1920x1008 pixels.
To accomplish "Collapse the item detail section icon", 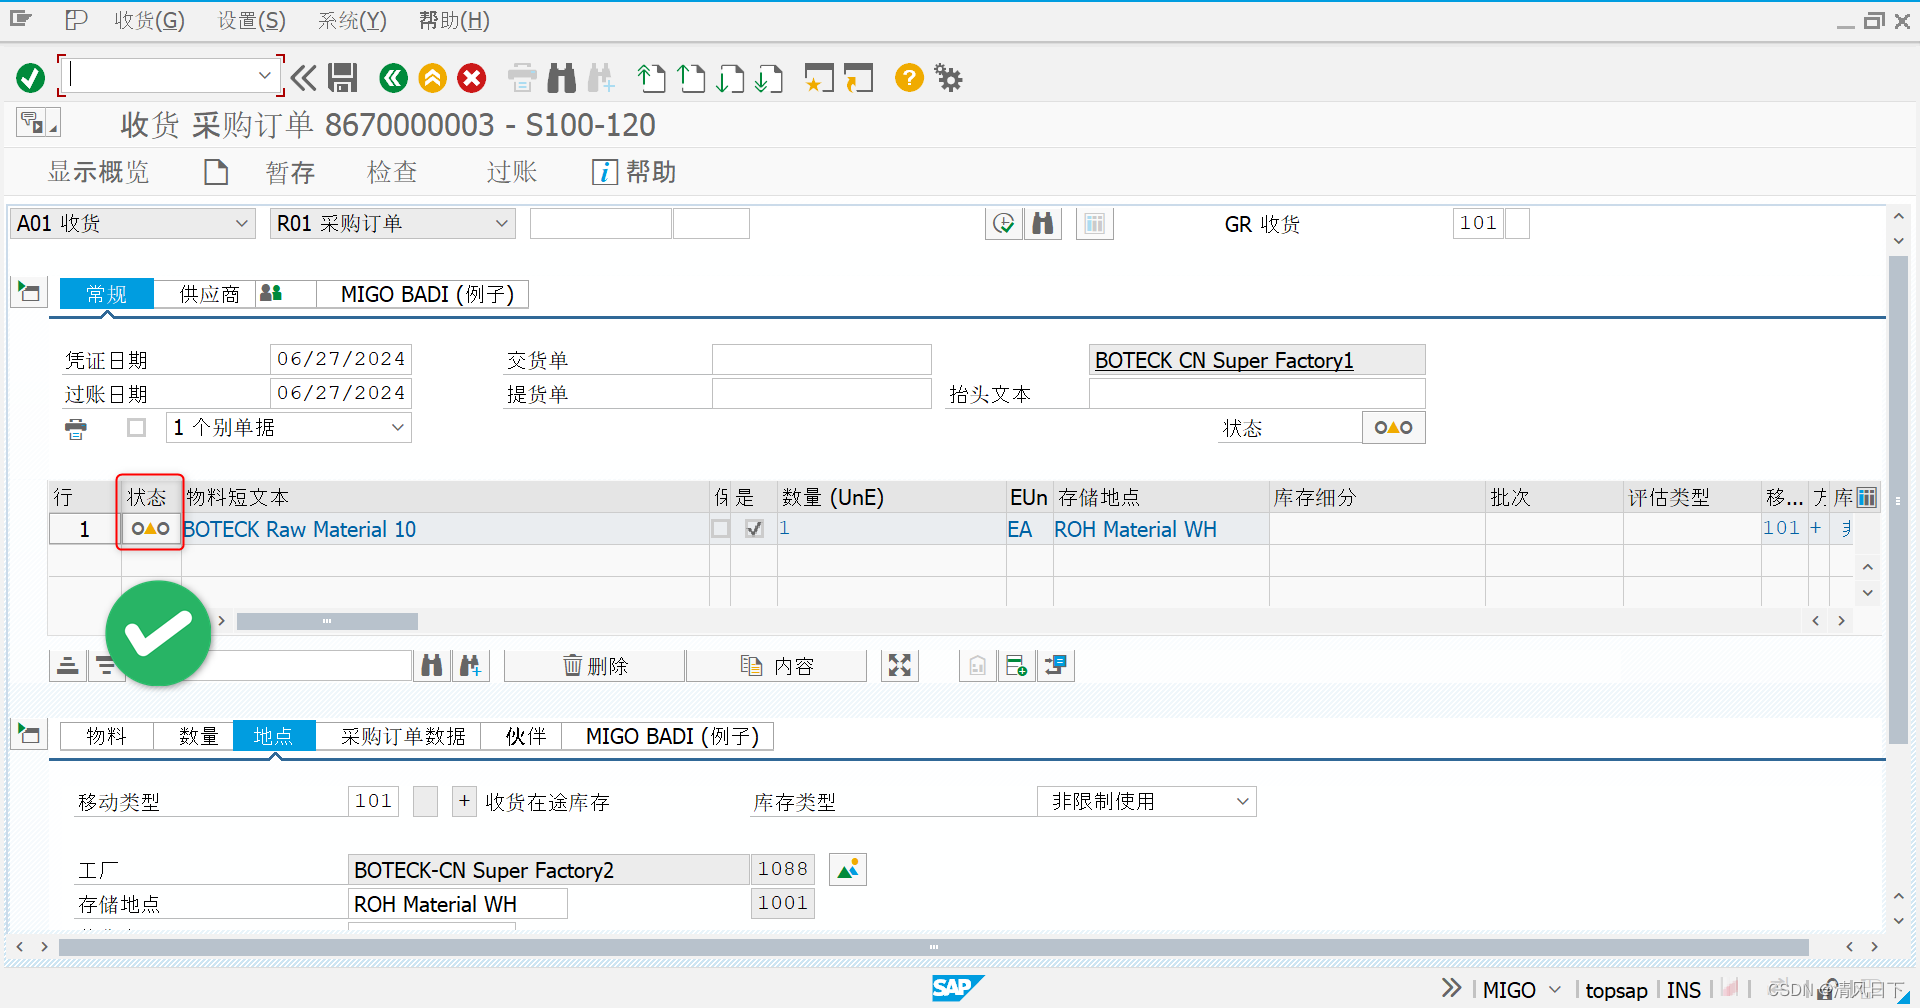I will 28,735.
